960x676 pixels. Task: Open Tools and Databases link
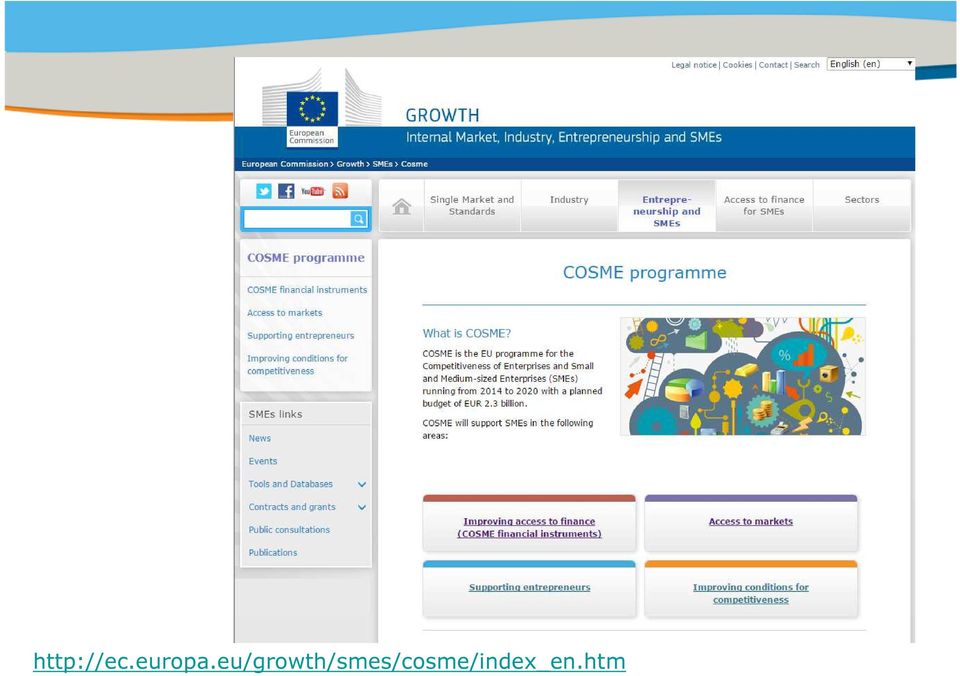tap(291, 484)
